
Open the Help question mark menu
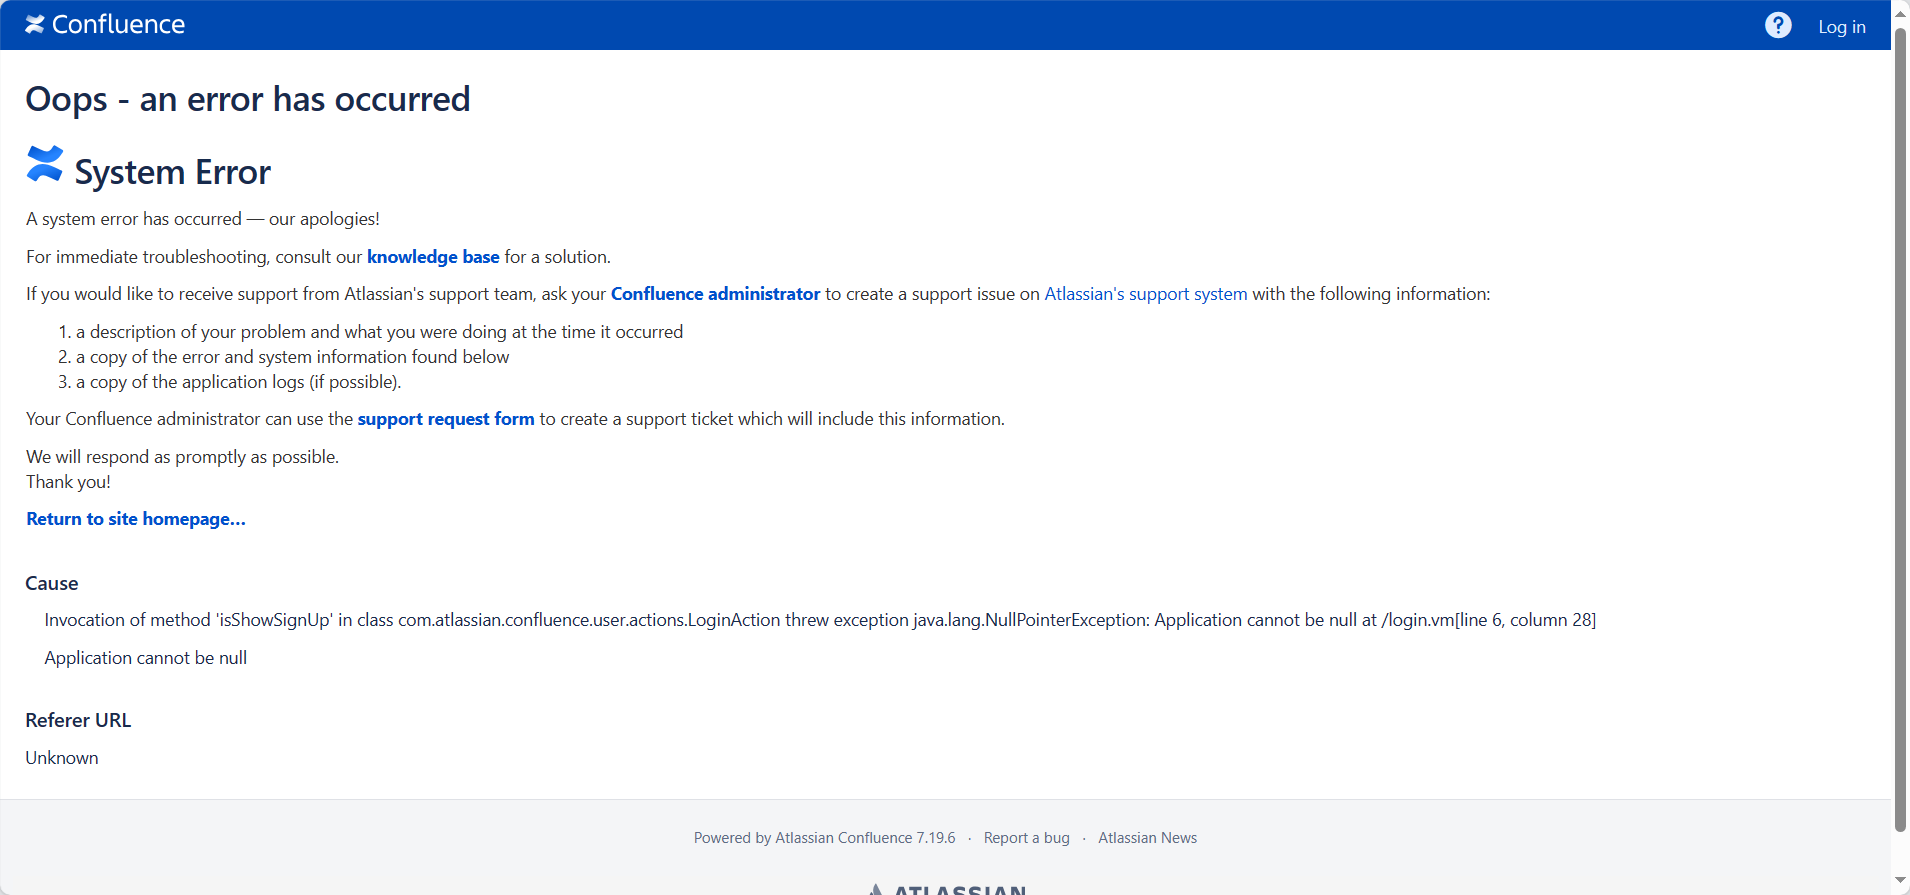click(1778, 25)
